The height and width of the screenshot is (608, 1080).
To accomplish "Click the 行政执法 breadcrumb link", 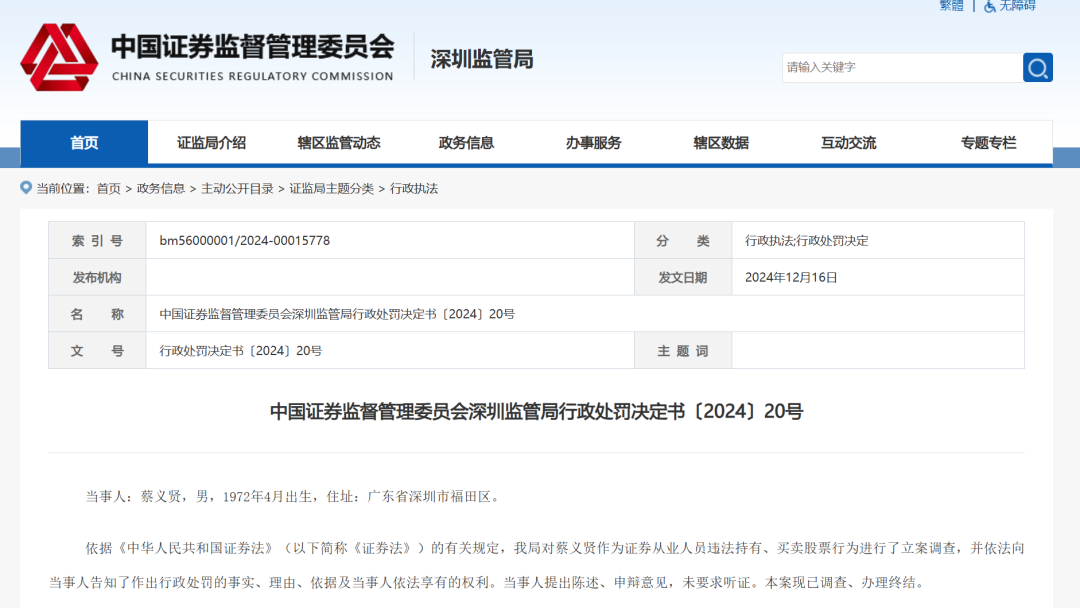I will 414,188.
